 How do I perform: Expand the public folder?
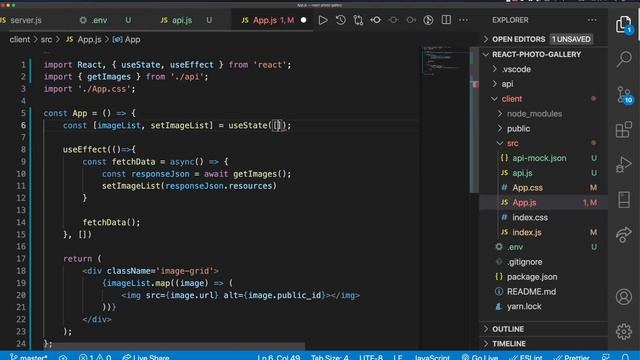(x=543, y=128)
